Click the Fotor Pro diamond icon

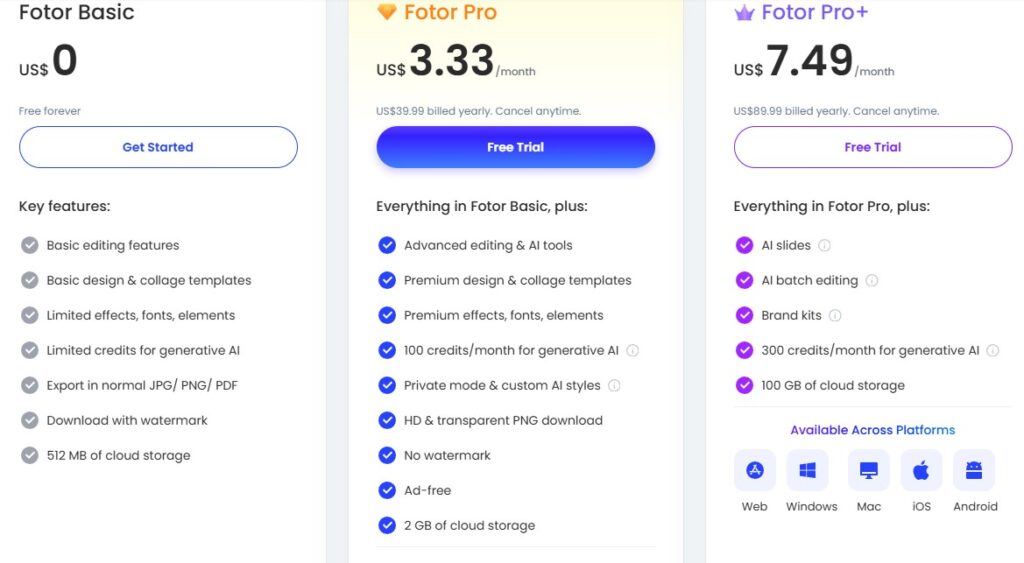coord(387,13)
